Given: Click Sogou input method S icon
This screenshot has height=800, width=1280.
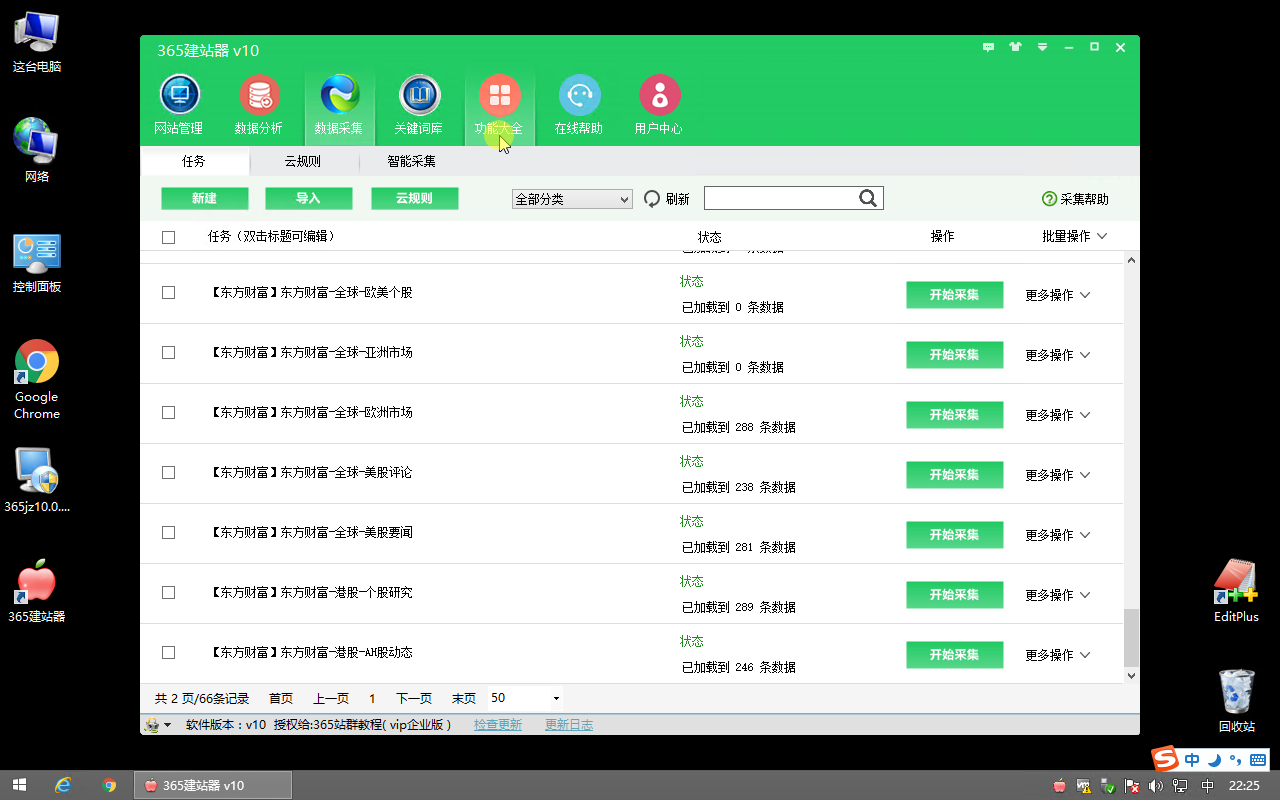Looking at the screenshot, I should (1165, 759).
